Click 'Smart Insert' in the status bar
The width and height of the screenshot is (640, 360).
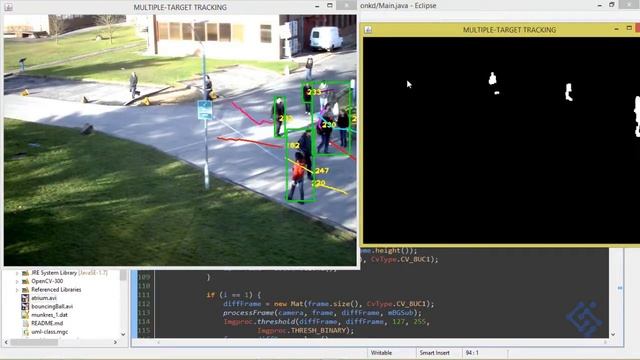coord(434,353)
